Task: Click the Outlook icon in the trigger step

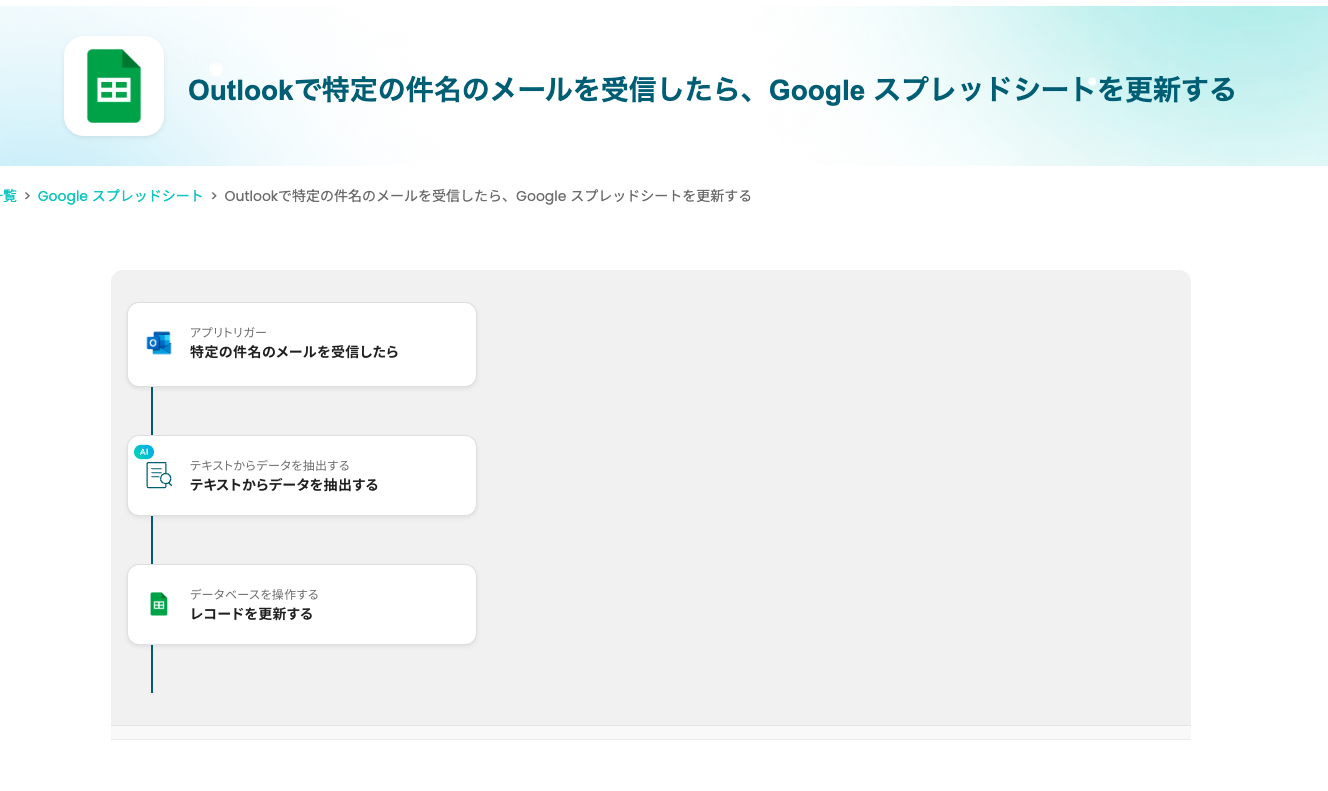Action: tap(159, 343)
